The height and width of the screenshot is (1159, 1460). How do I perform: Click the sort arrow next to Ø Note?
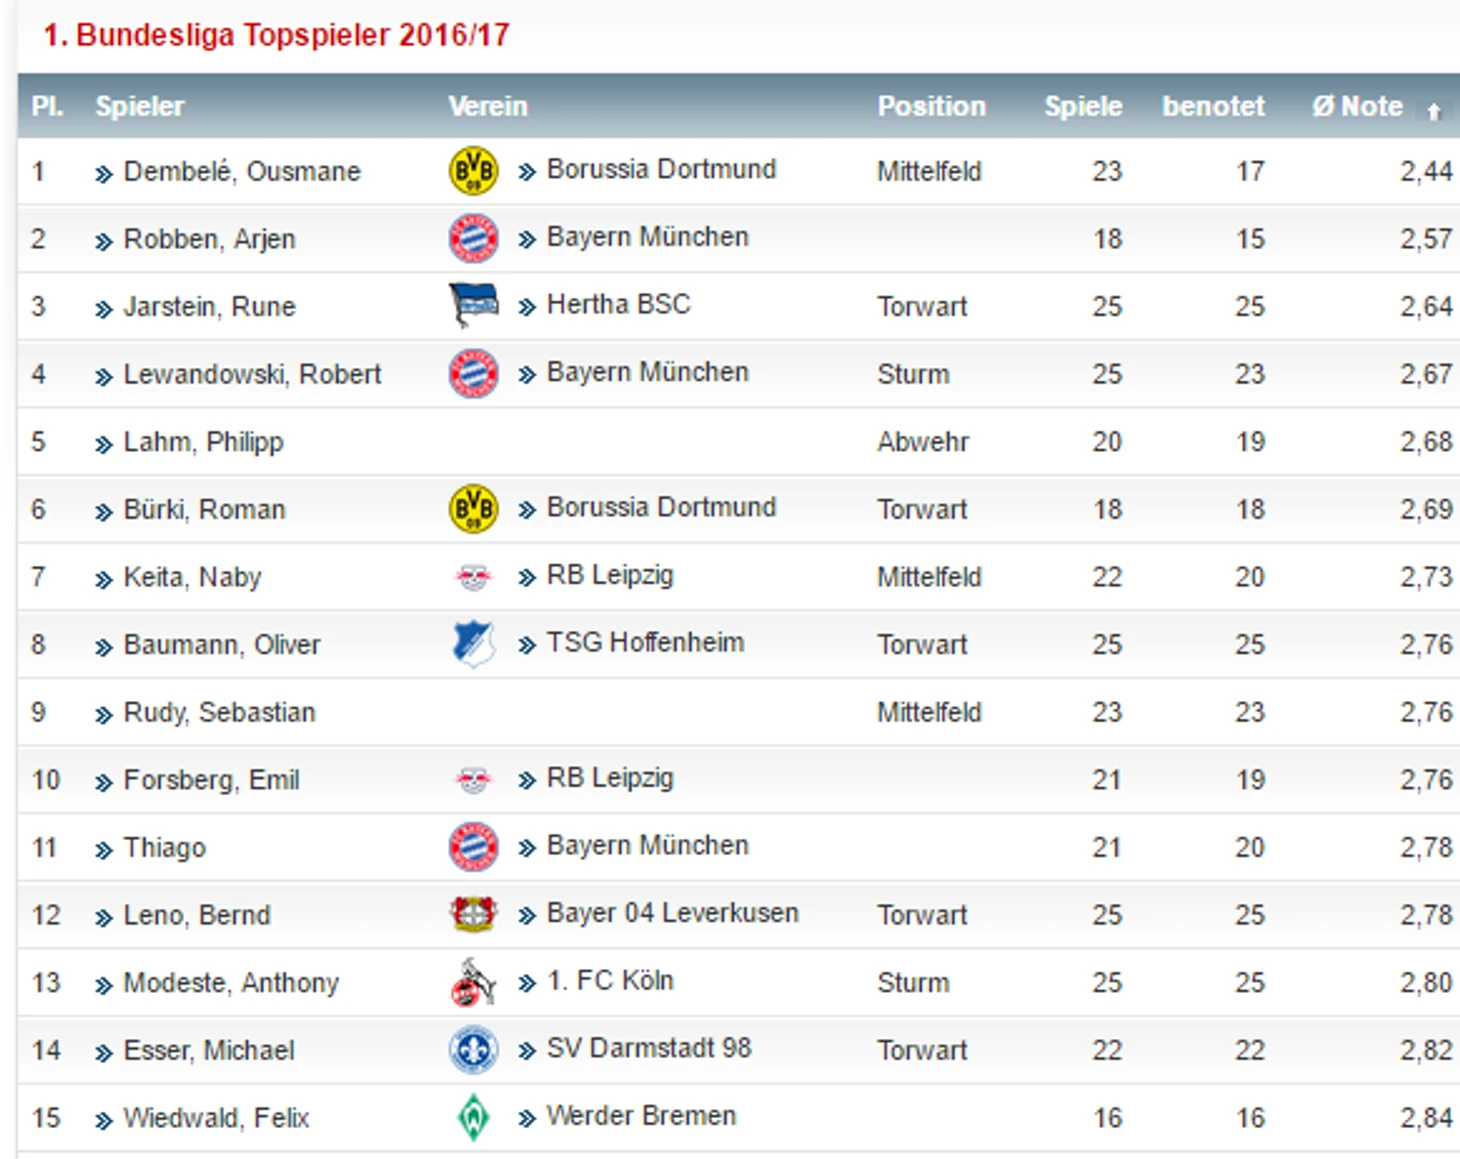[1434, 111]
